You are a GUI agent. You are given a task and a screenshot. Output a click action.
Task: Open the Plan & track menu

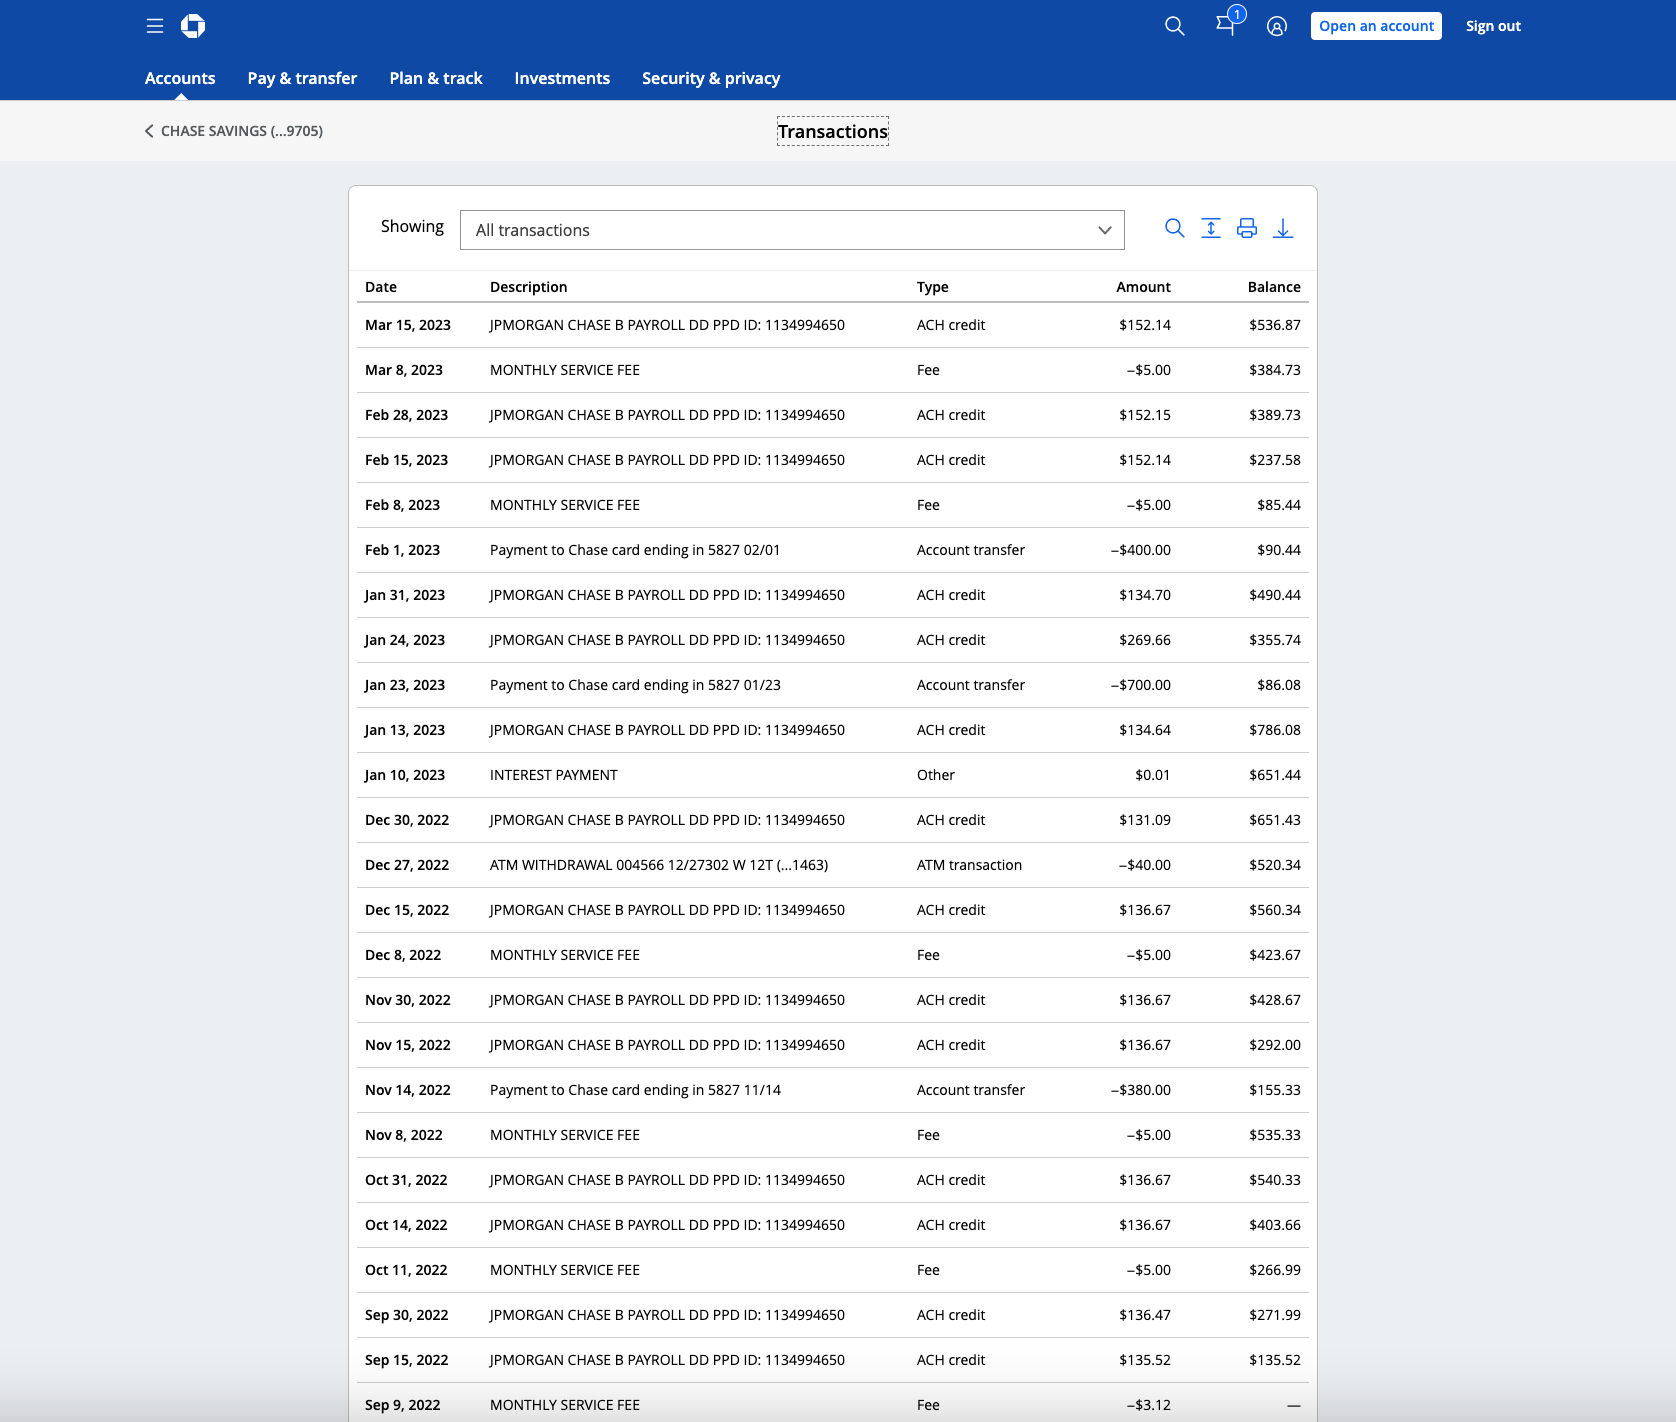click(436, 78)
